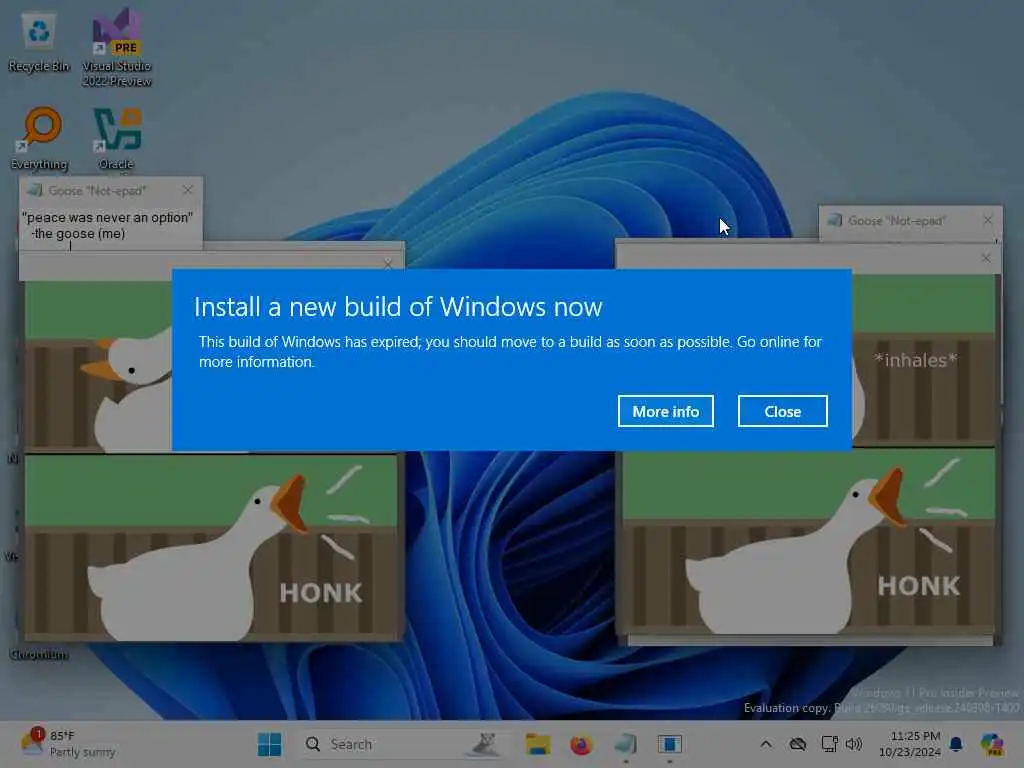Open the notifications bell
Screen dimensions: 1024x768
tap(956, 744)
